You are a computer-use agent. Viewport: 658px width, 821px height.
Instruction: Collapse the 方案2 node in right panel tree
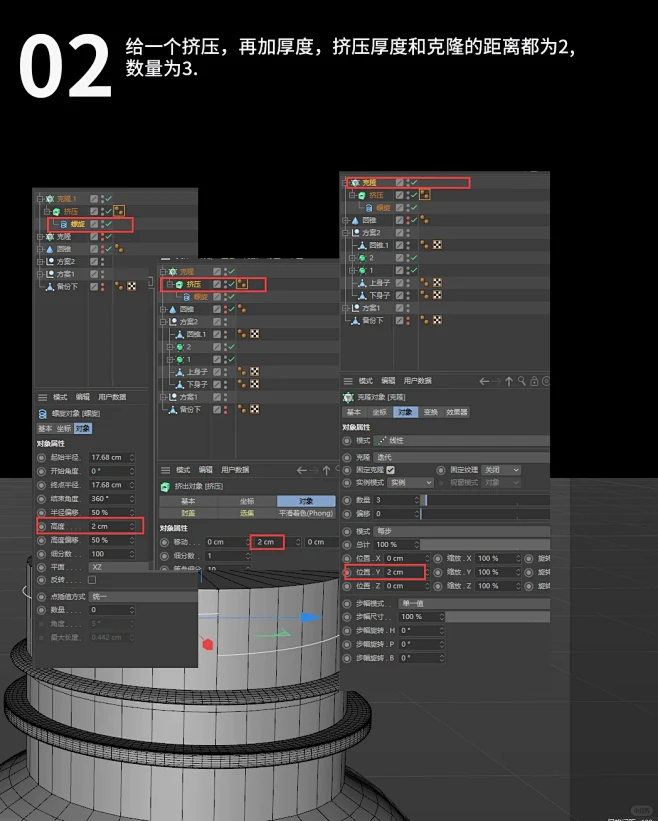pyautogui.click(x=345, y=232)
